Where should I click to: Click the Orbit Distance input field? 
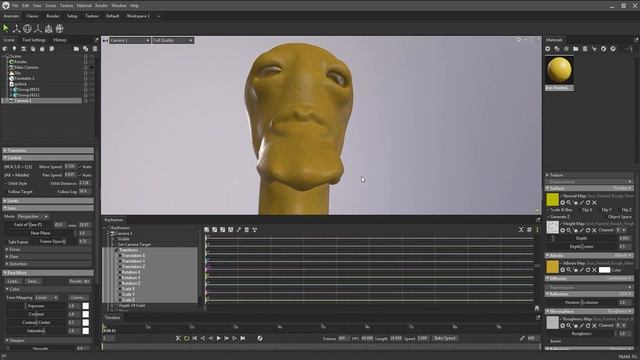click(84, 183)
